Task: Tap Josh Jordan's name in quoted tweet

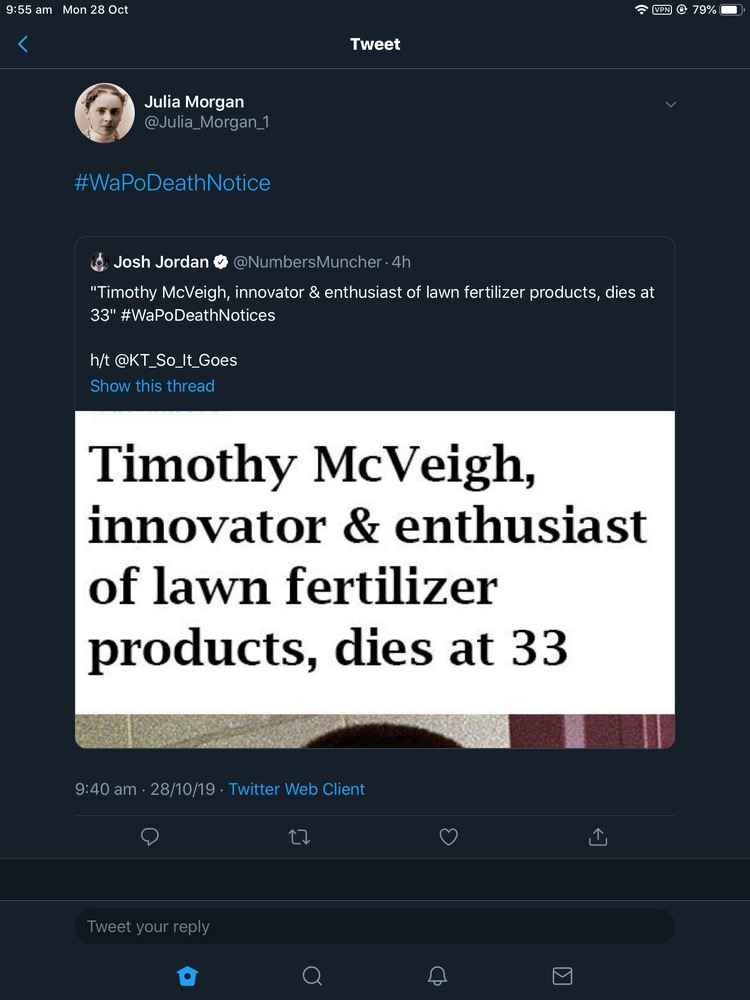Action: point(161,262)
